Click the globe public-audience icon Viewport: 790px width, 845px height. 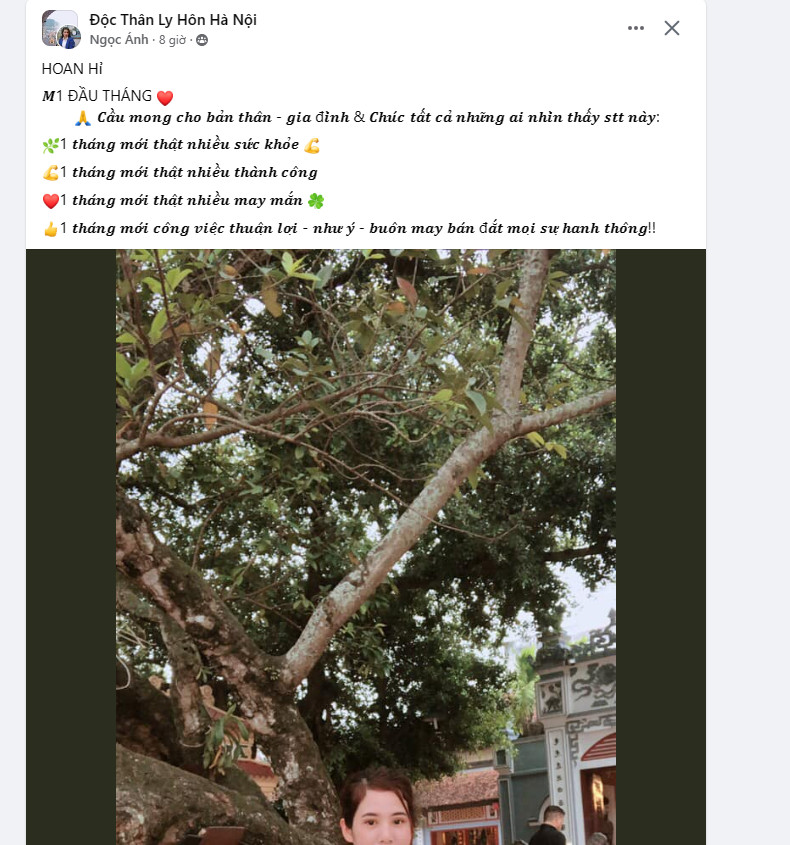coord(202,40)
